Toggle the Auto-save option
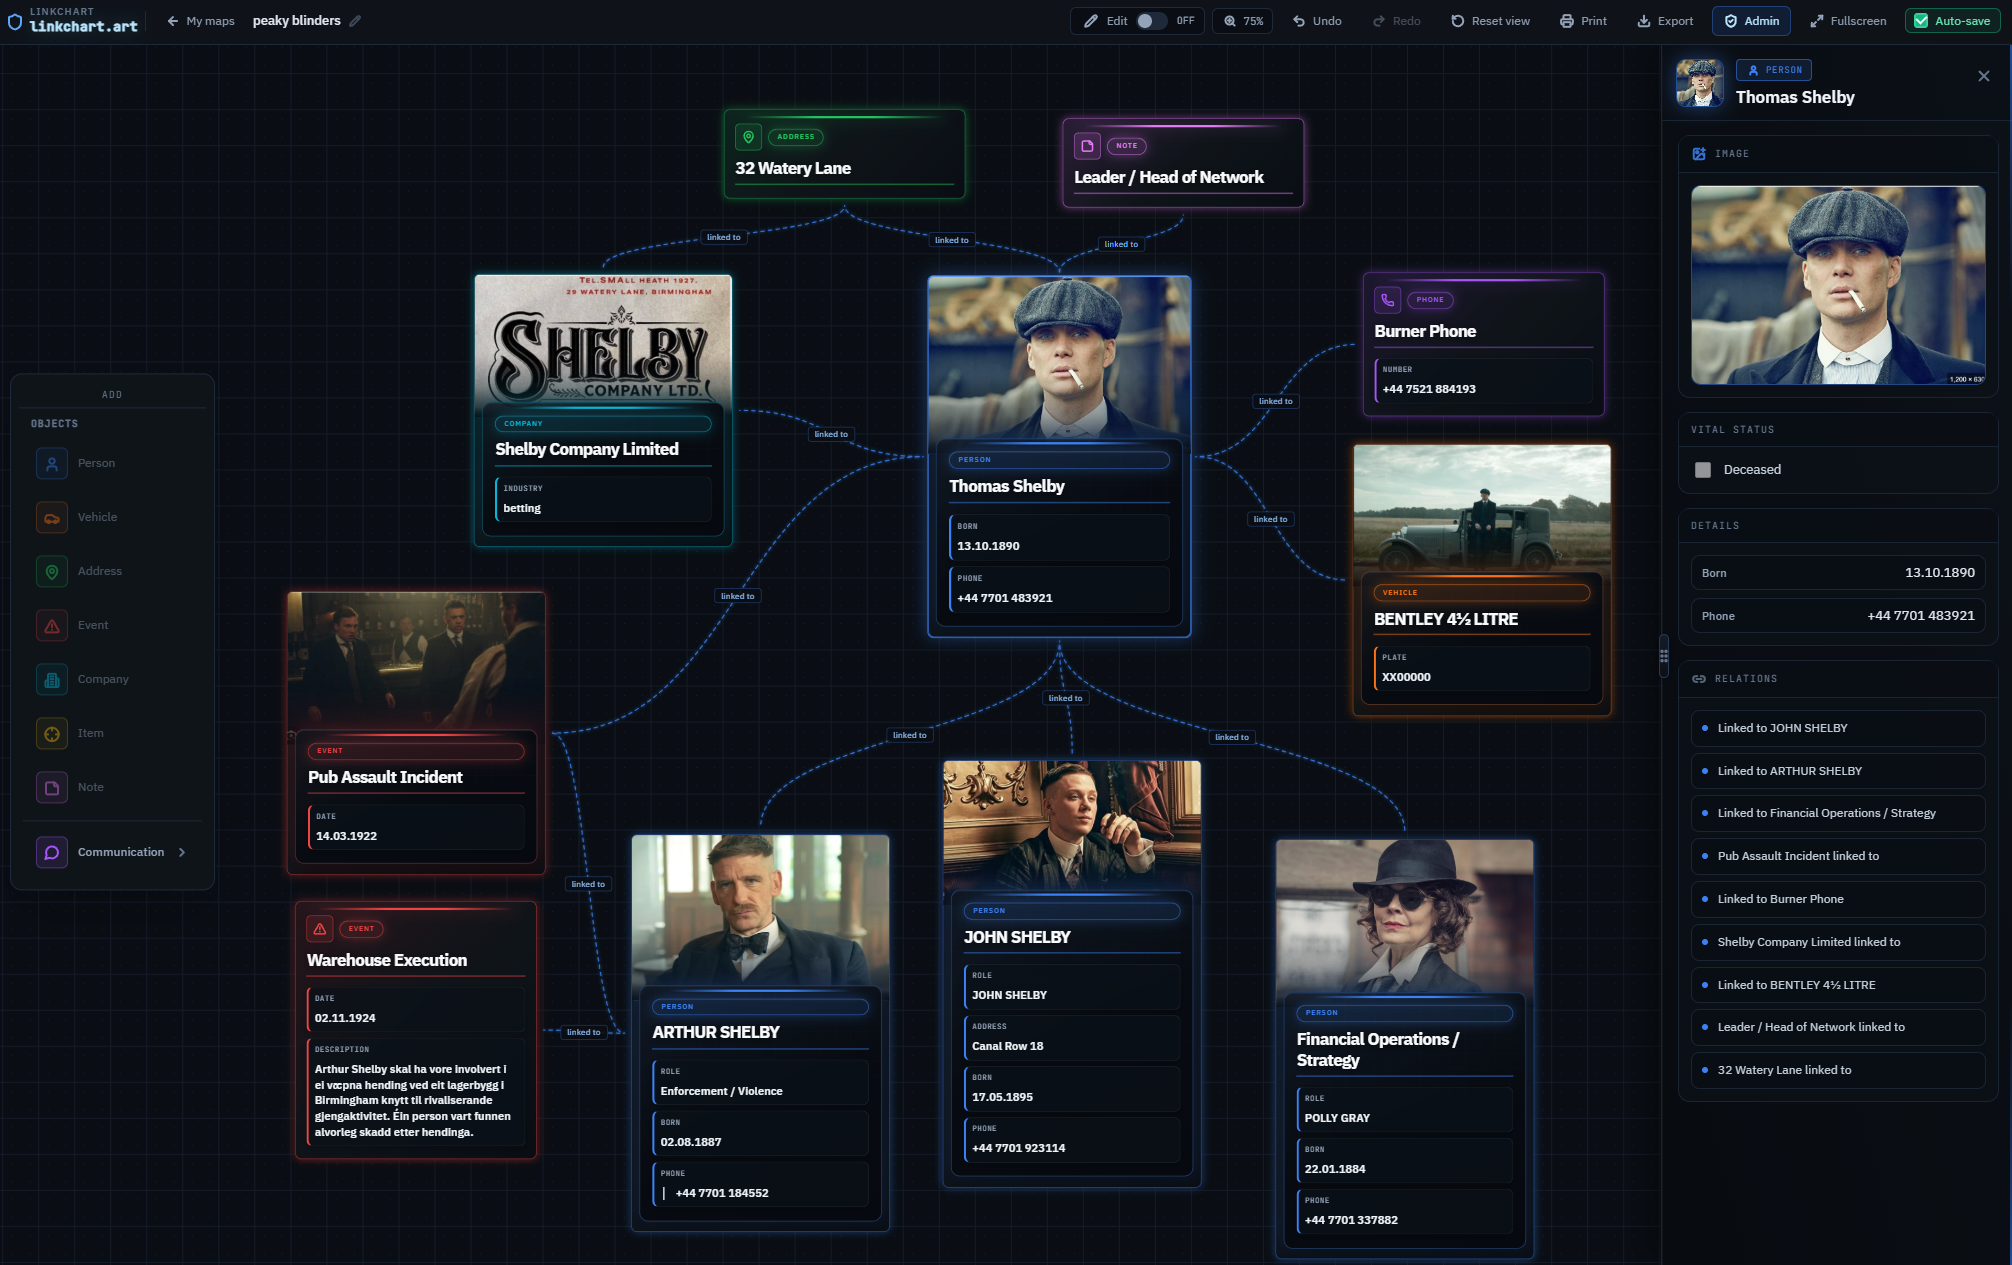The height and width of the screenshot is (1265, 2012). [1952, 21]
